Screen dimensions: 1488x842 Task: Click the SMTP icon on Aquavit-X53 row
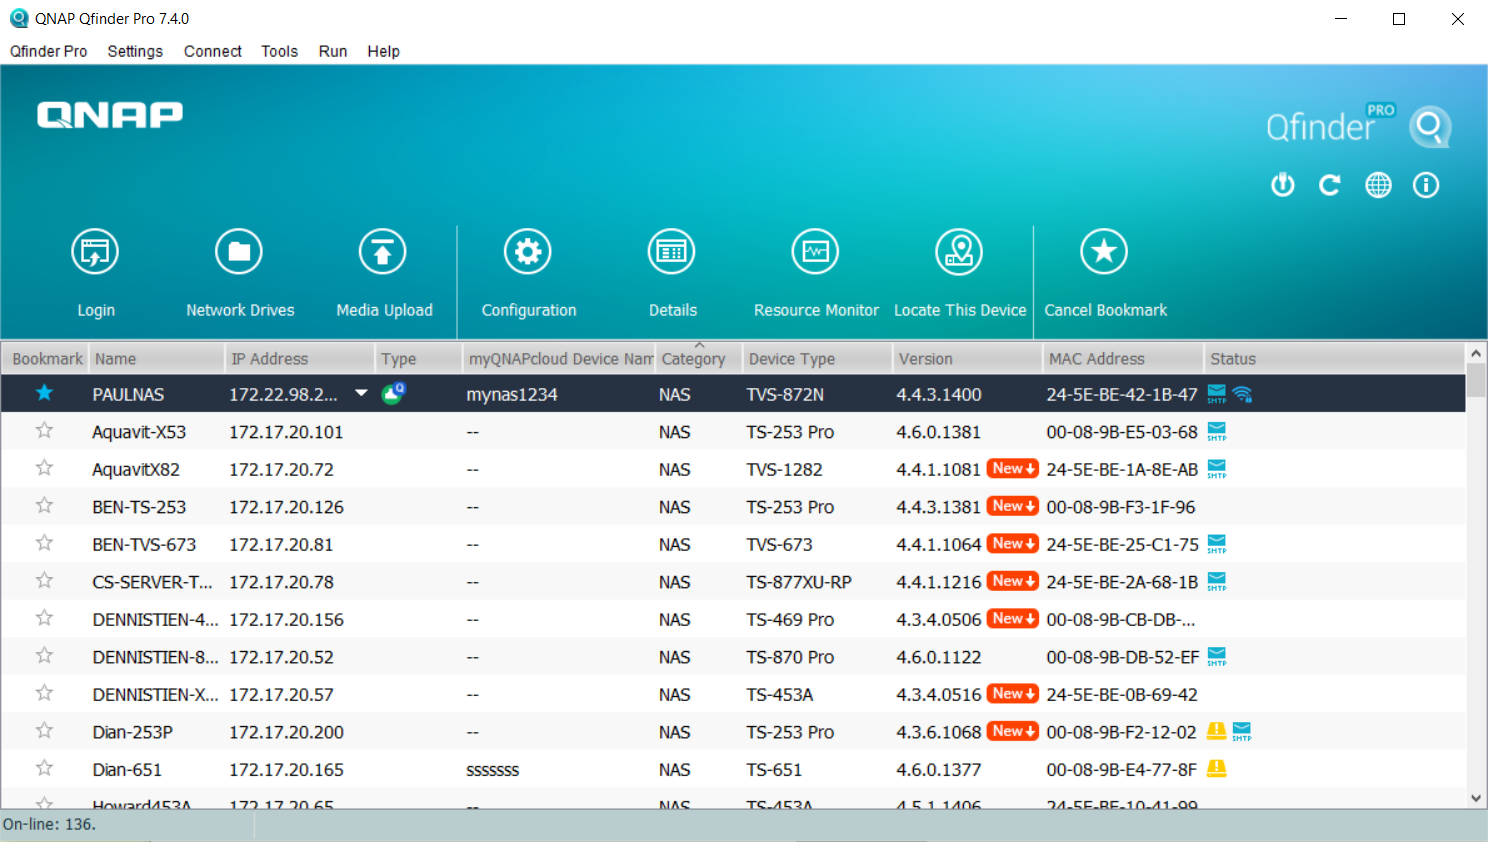click(x=1217, y=432)
